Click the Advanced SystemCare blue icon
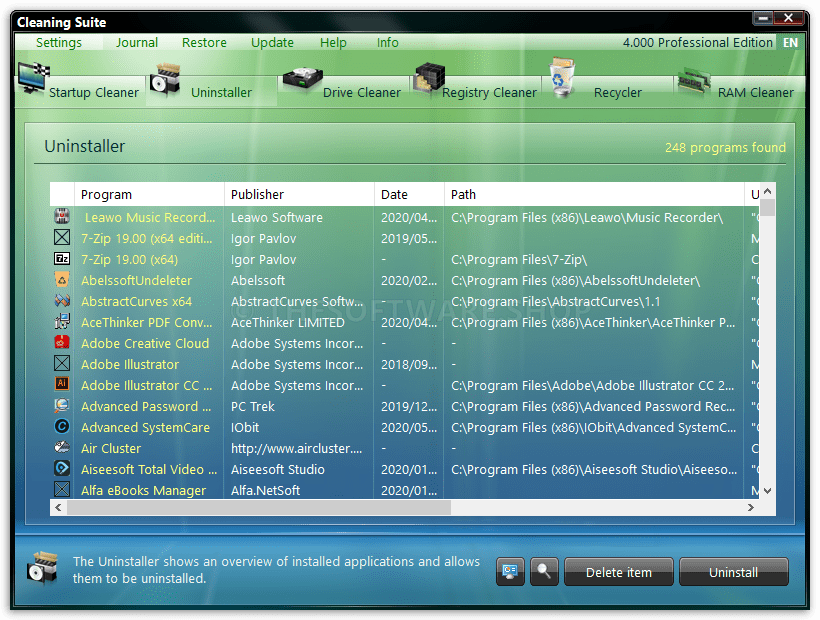Viewport: 820px width, 620px height. [x=62, y=426]
